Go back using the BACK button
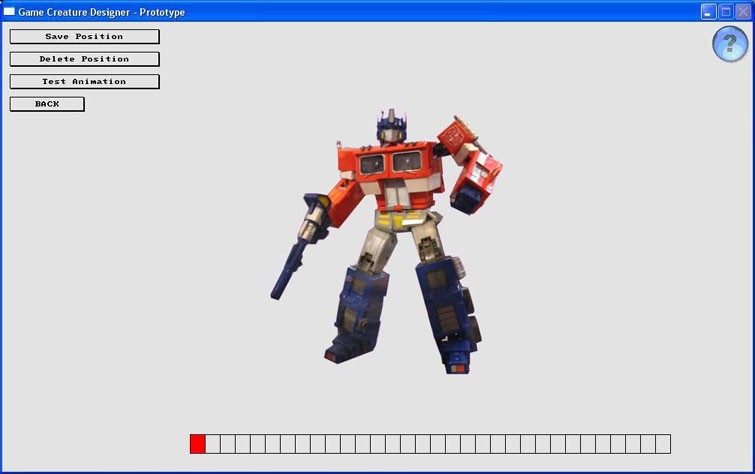 point(47,104)
